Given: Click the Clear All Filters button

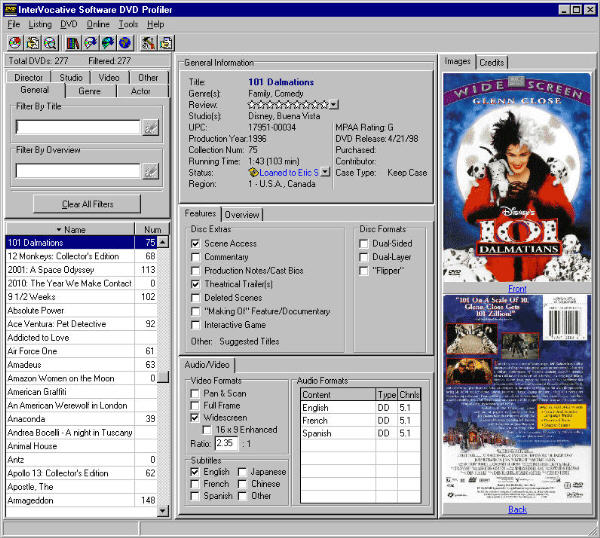Looking at the screenshot, I should click(x=87, y=204).
